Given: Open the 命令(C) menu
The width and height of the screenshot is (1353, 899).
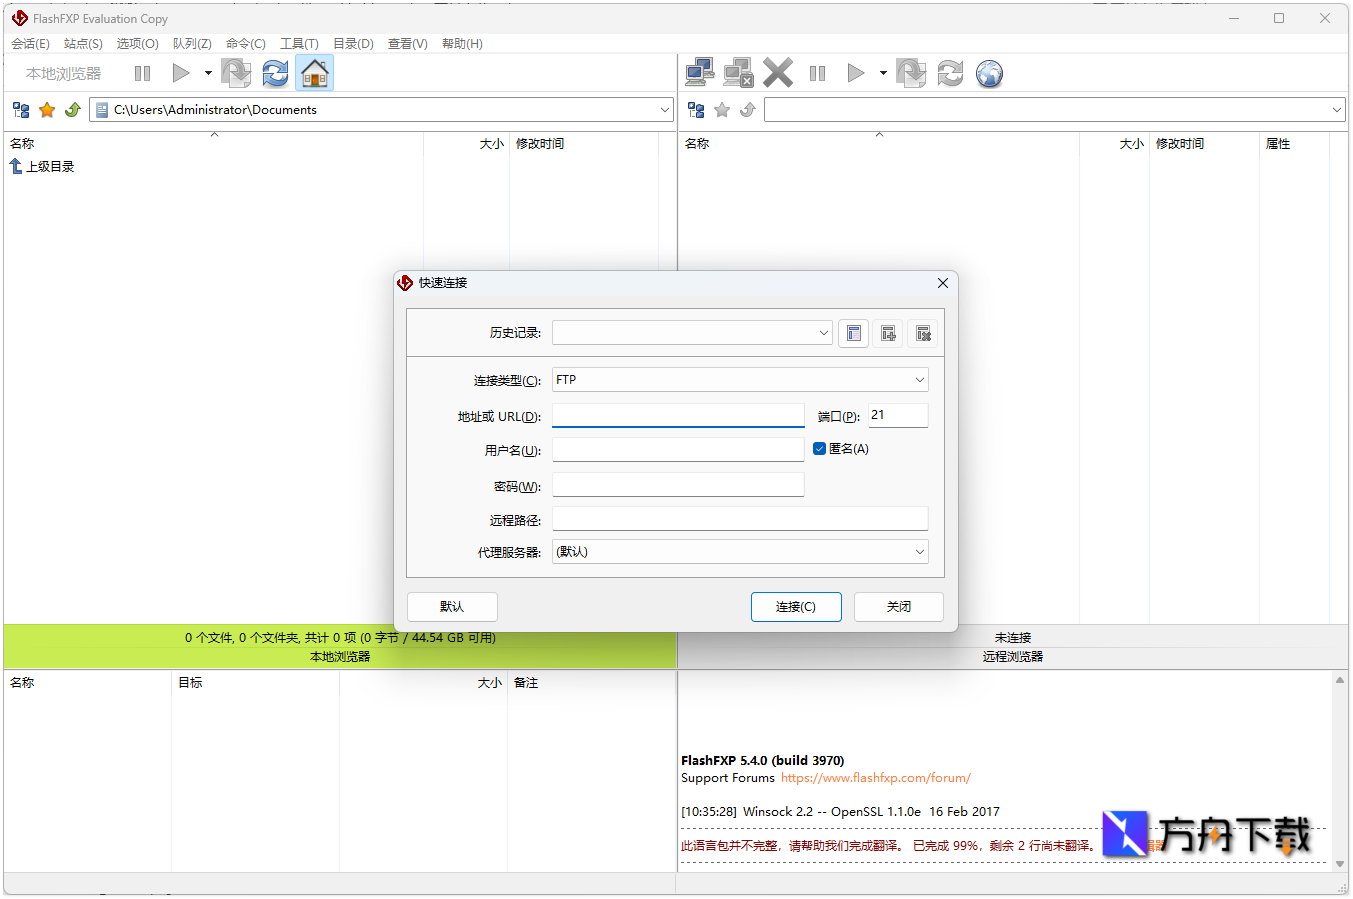Looking at the screenshot, I should pos(245,44).
